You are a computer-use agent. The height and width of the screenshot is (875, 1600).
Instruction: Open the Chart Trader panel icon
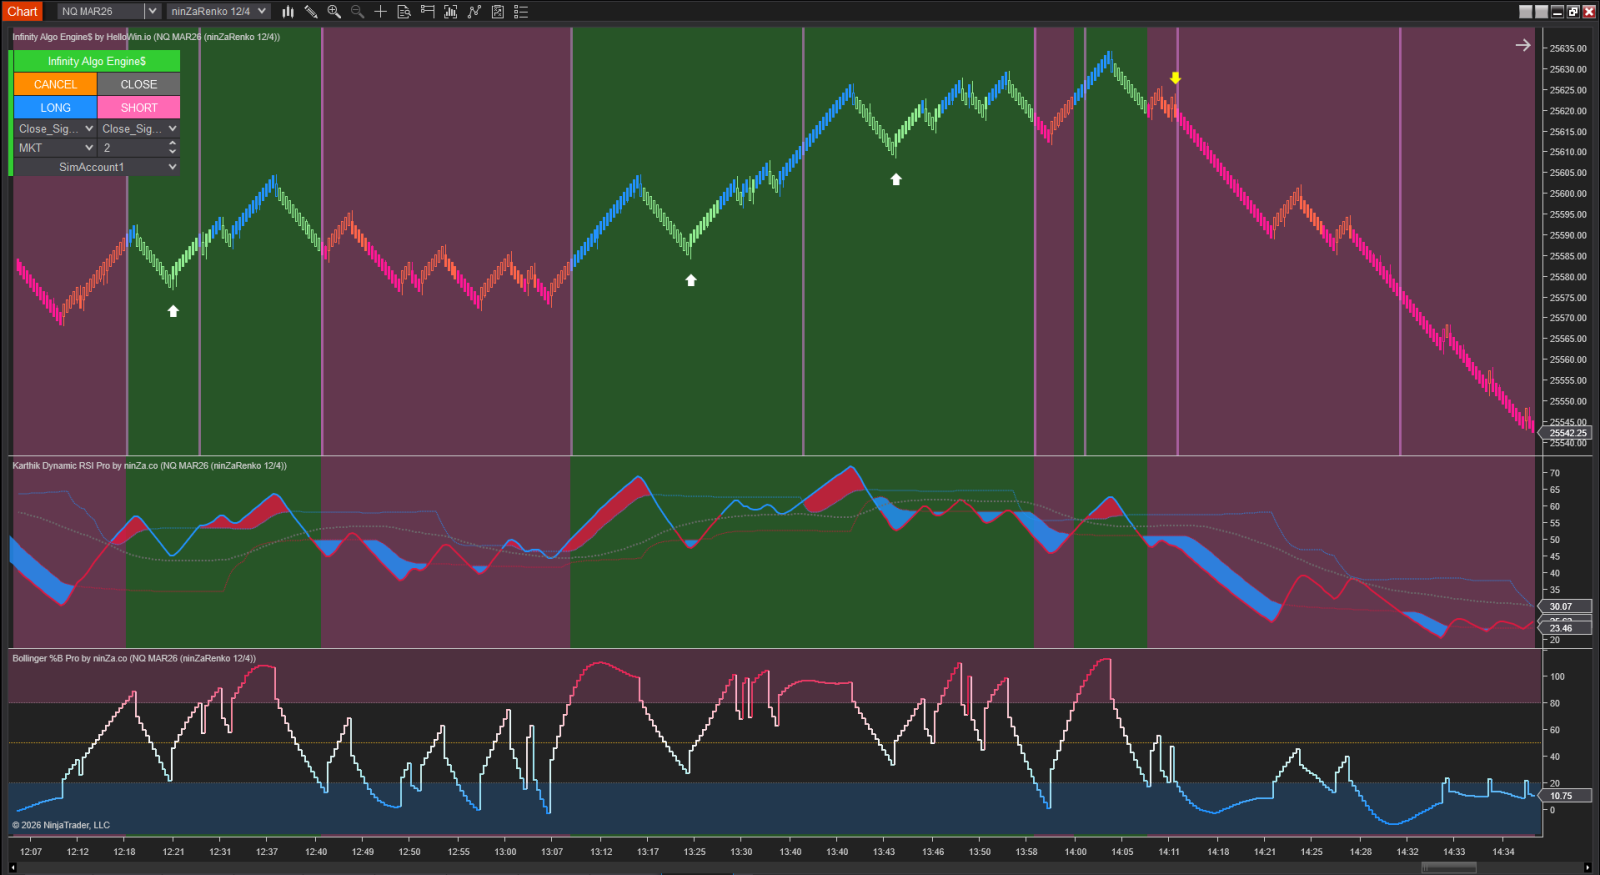point(427,12)
